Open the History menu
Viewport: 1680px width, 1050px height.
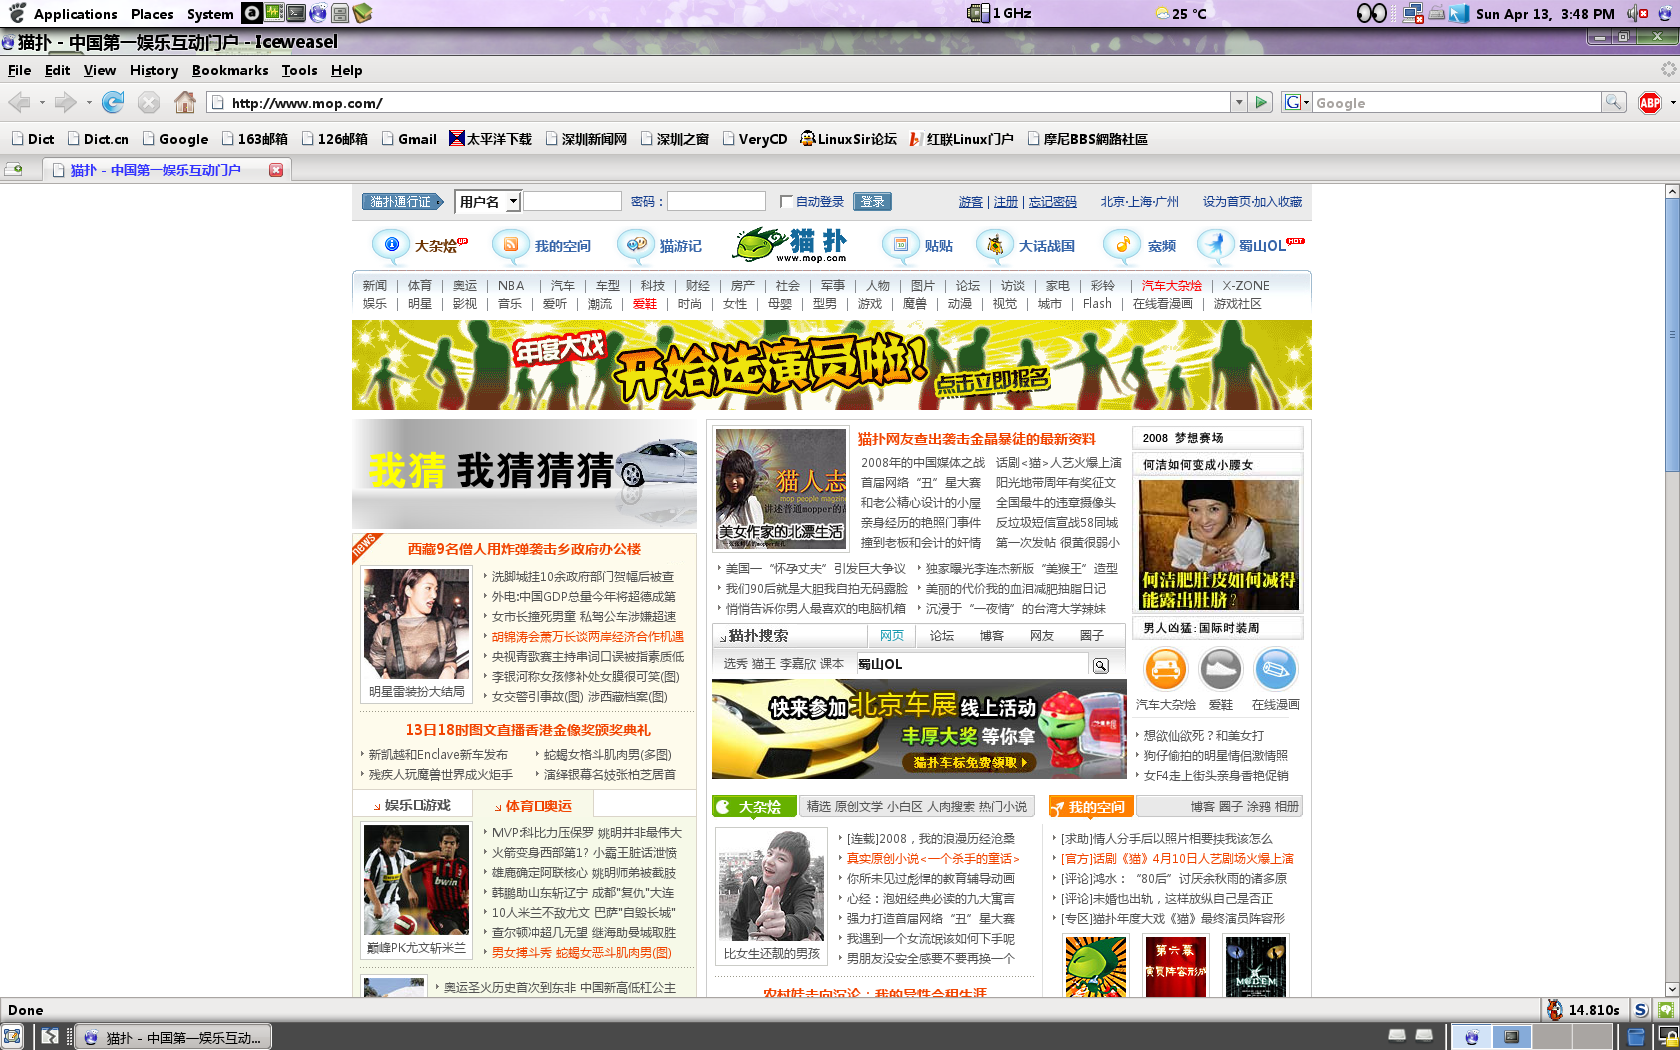coord(154,70)
